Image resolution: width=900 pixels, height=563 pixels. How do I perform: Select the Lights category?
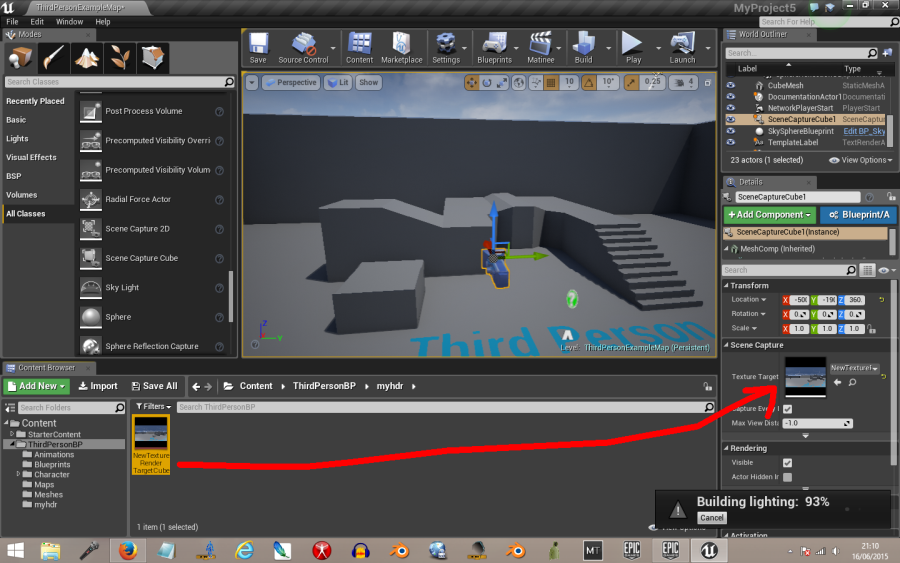point(17,138)
